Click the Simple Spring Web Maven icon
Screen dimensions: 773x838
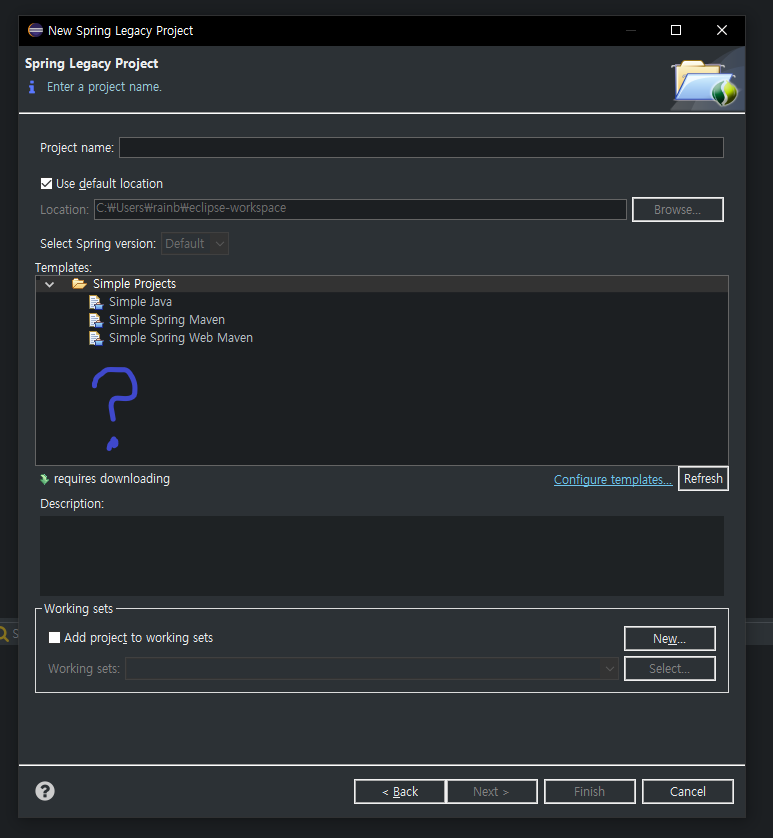[x=96, y=339]
